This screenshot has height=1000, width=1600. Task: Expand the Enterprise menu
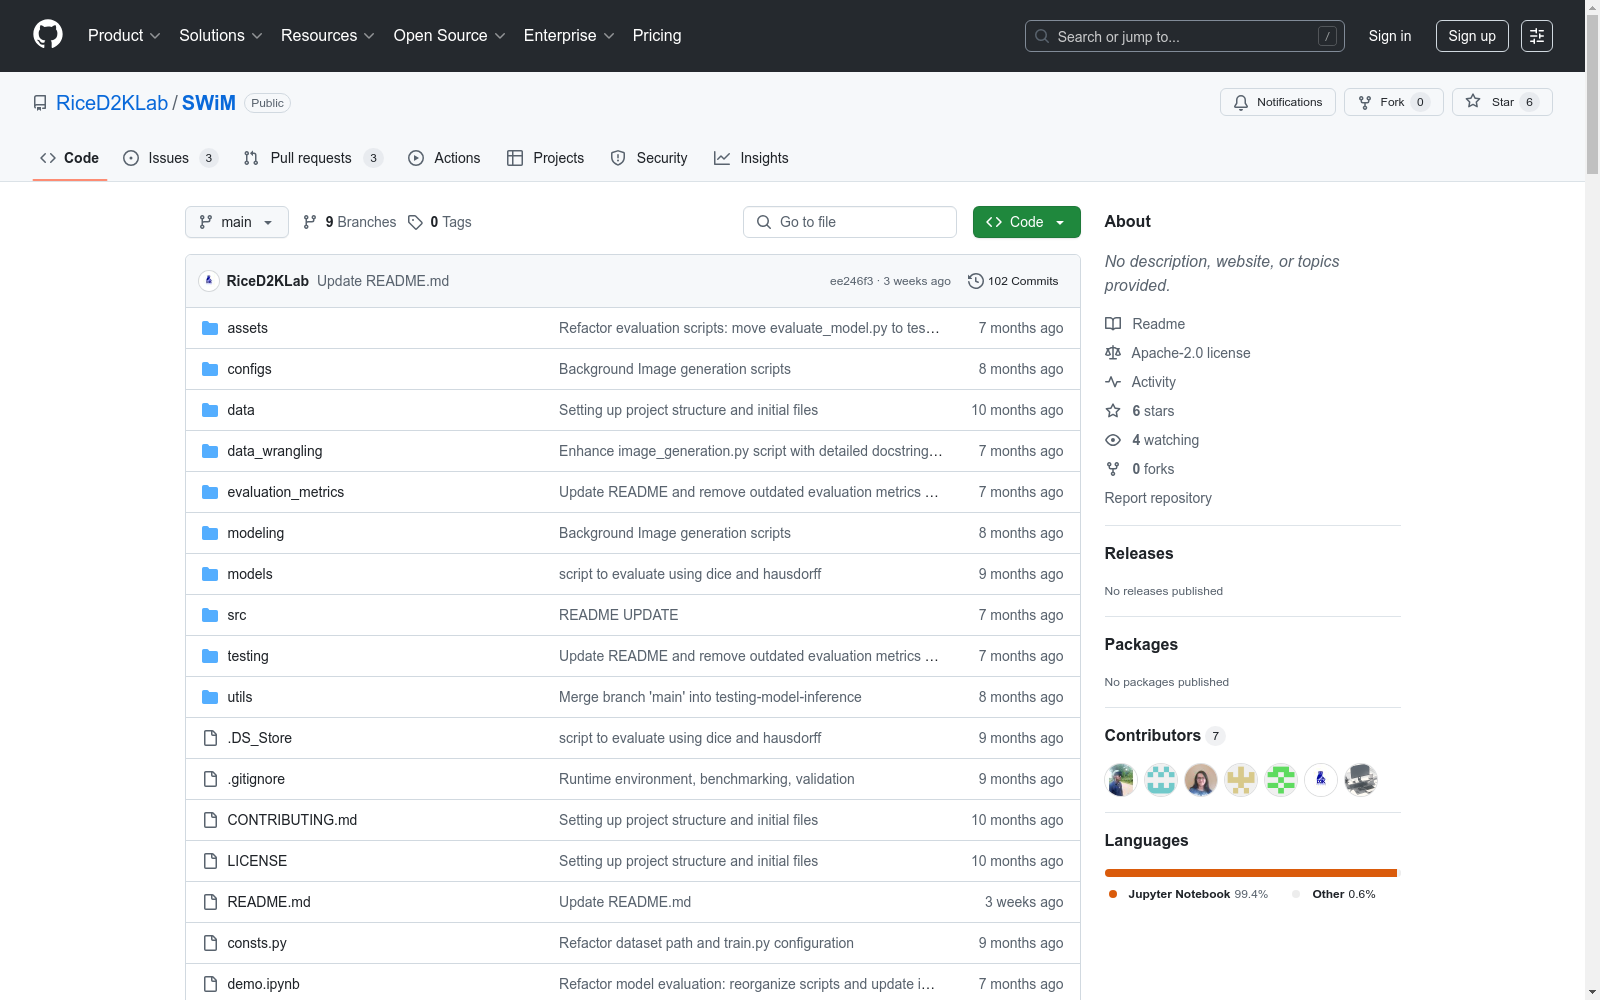[569, 36]
